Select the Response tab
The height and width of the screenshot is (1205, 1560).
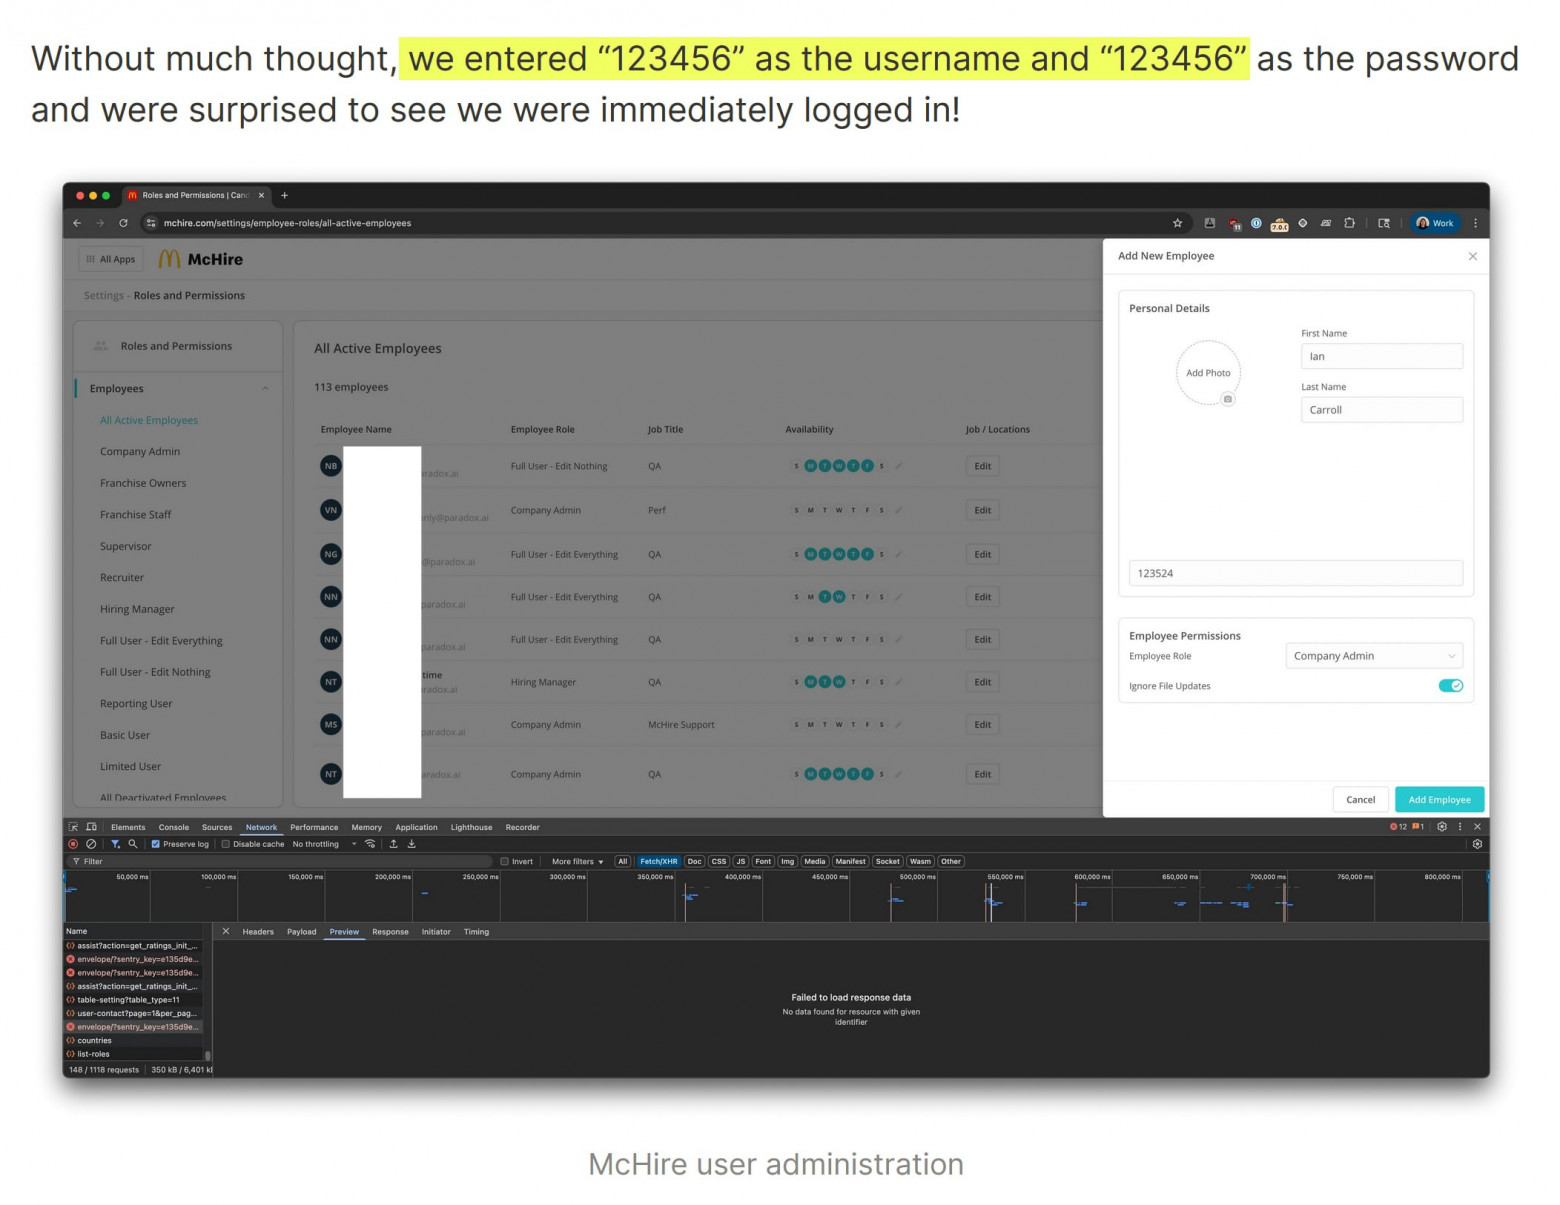pos(390,931)
